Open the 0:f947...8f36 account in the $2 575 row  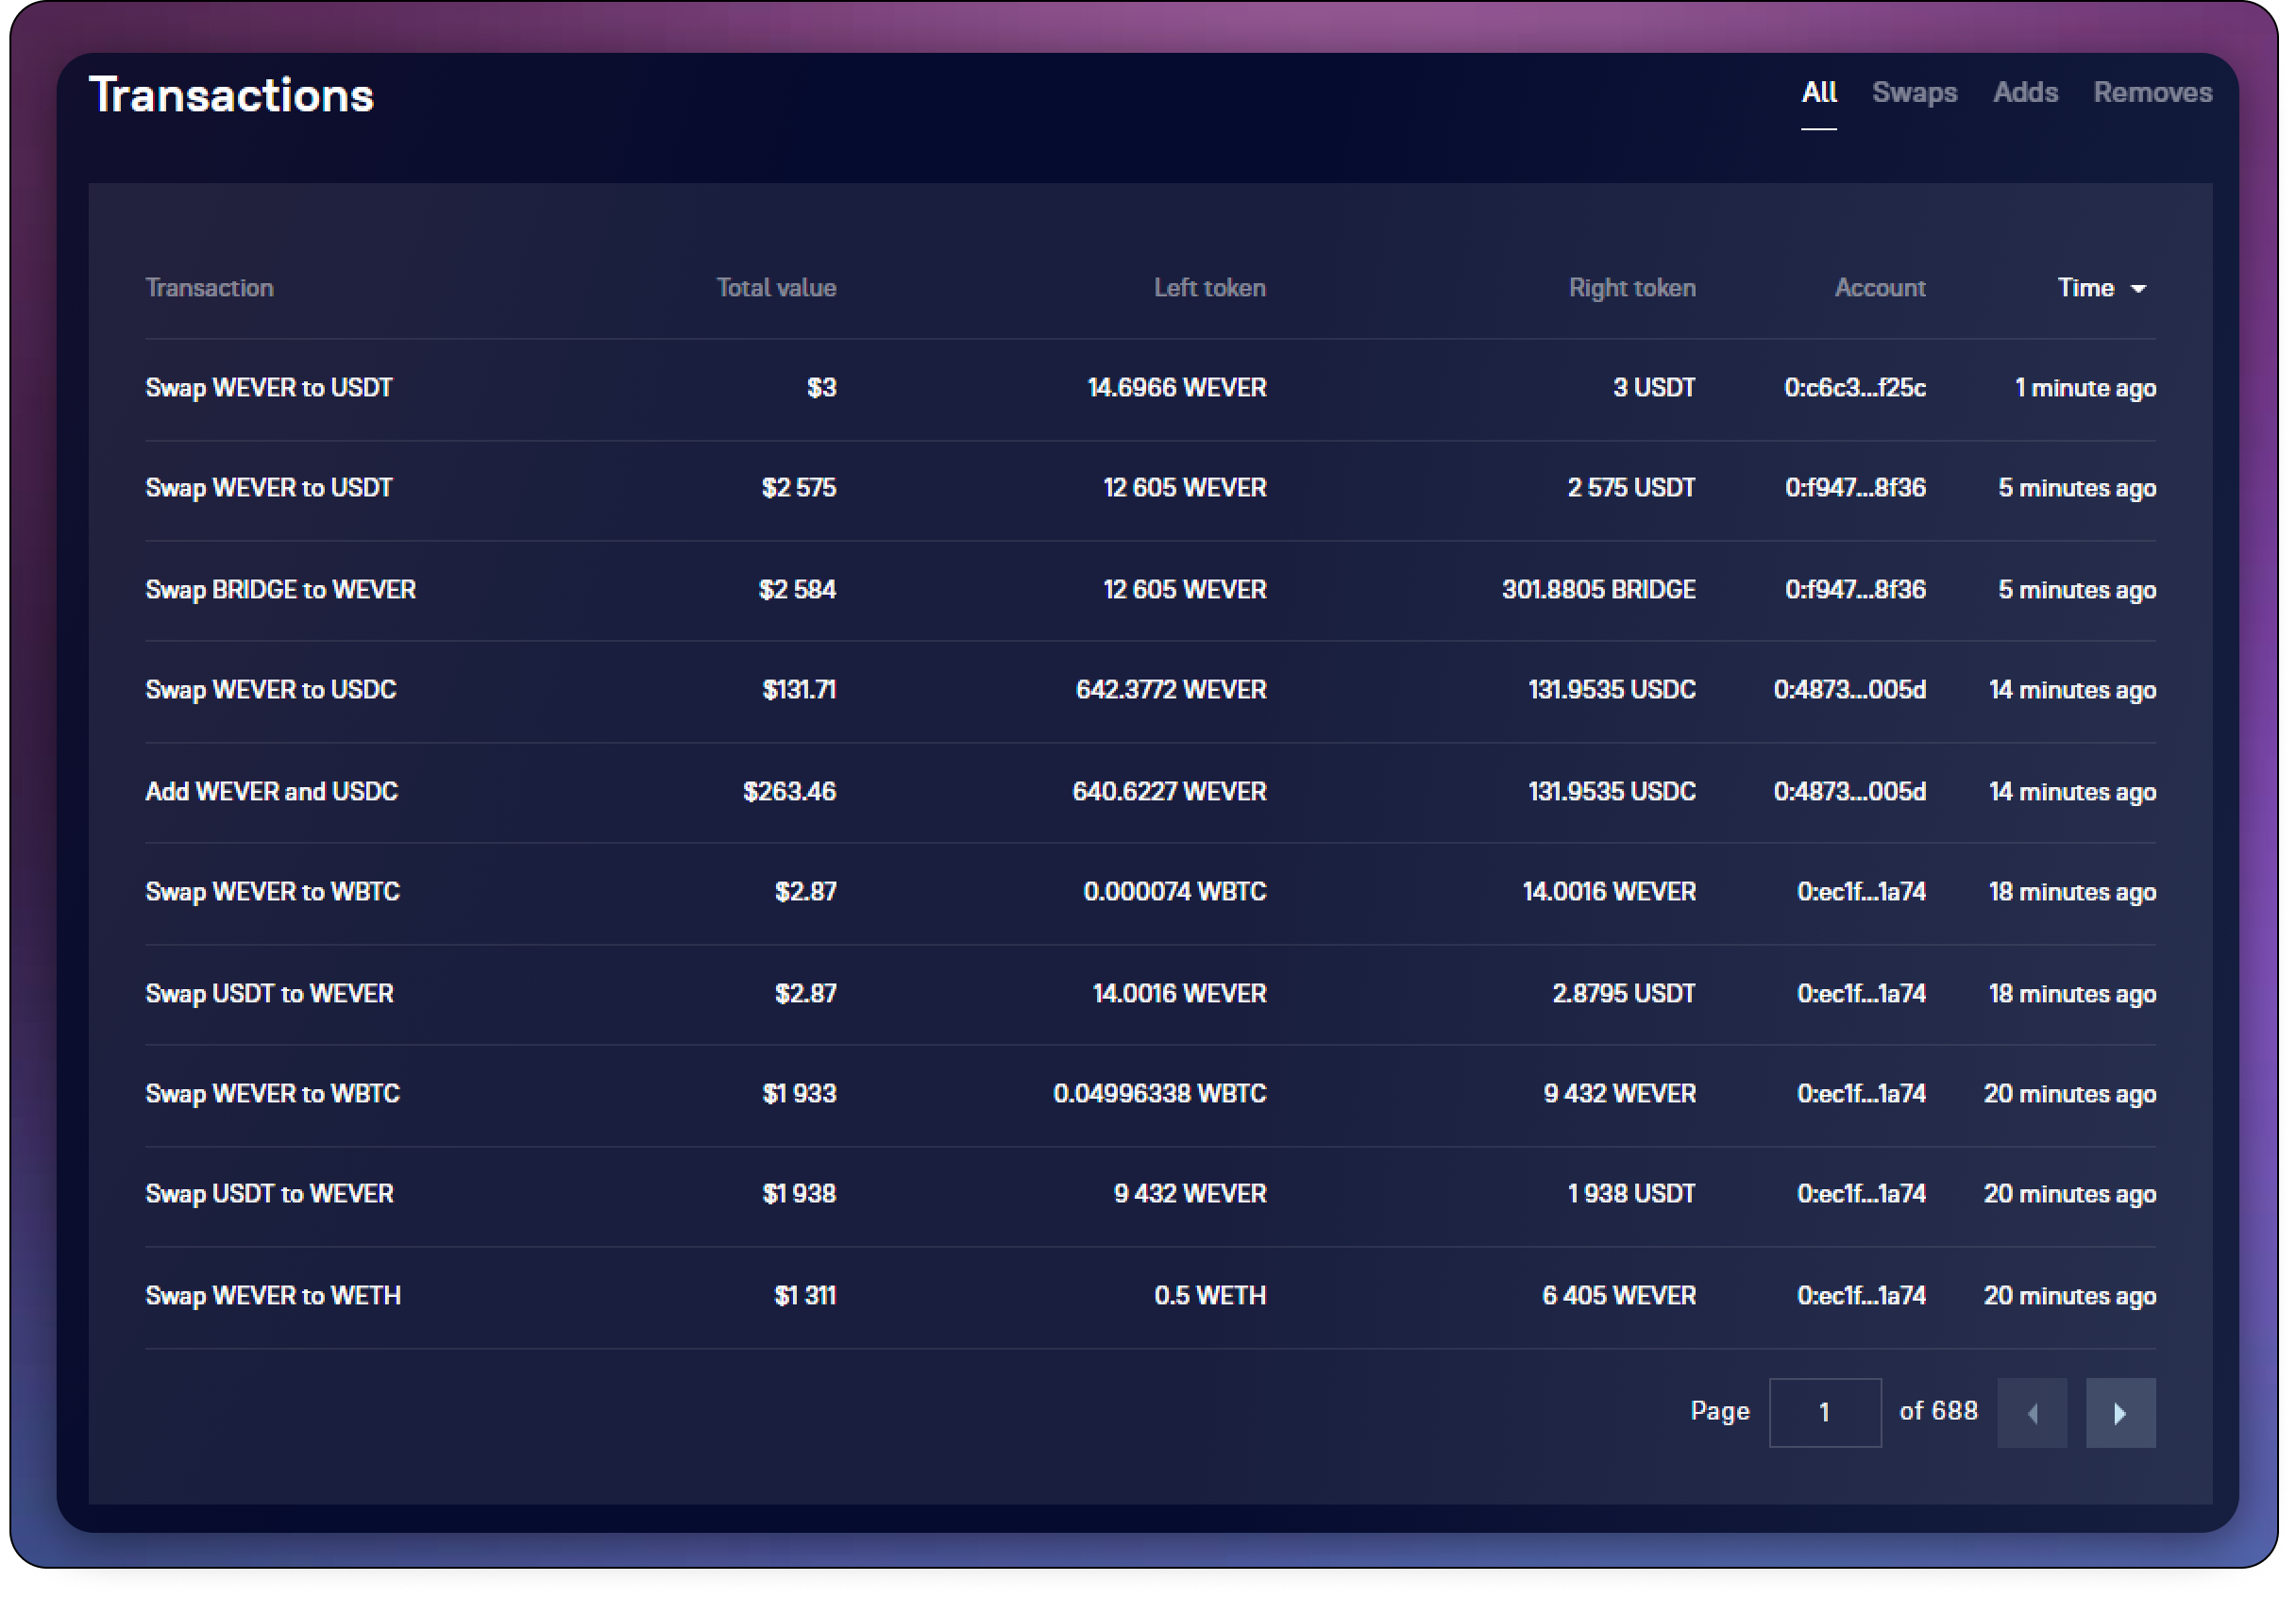(x=1854, y=487)
